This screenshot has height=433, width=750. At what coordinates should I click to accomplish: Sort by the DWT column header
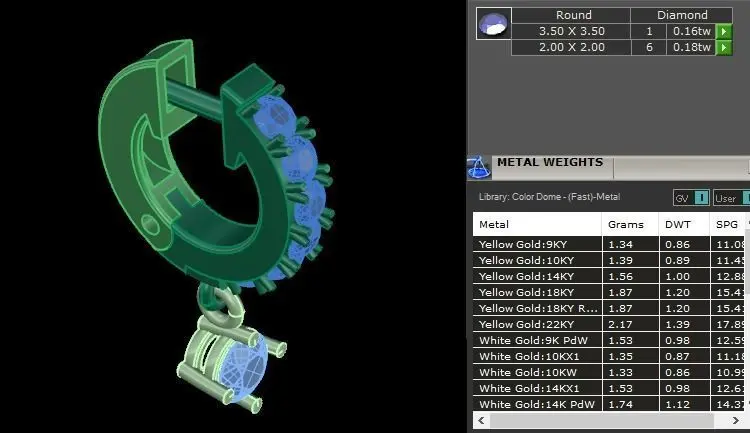pyautogui.click(x=684, y=224)
